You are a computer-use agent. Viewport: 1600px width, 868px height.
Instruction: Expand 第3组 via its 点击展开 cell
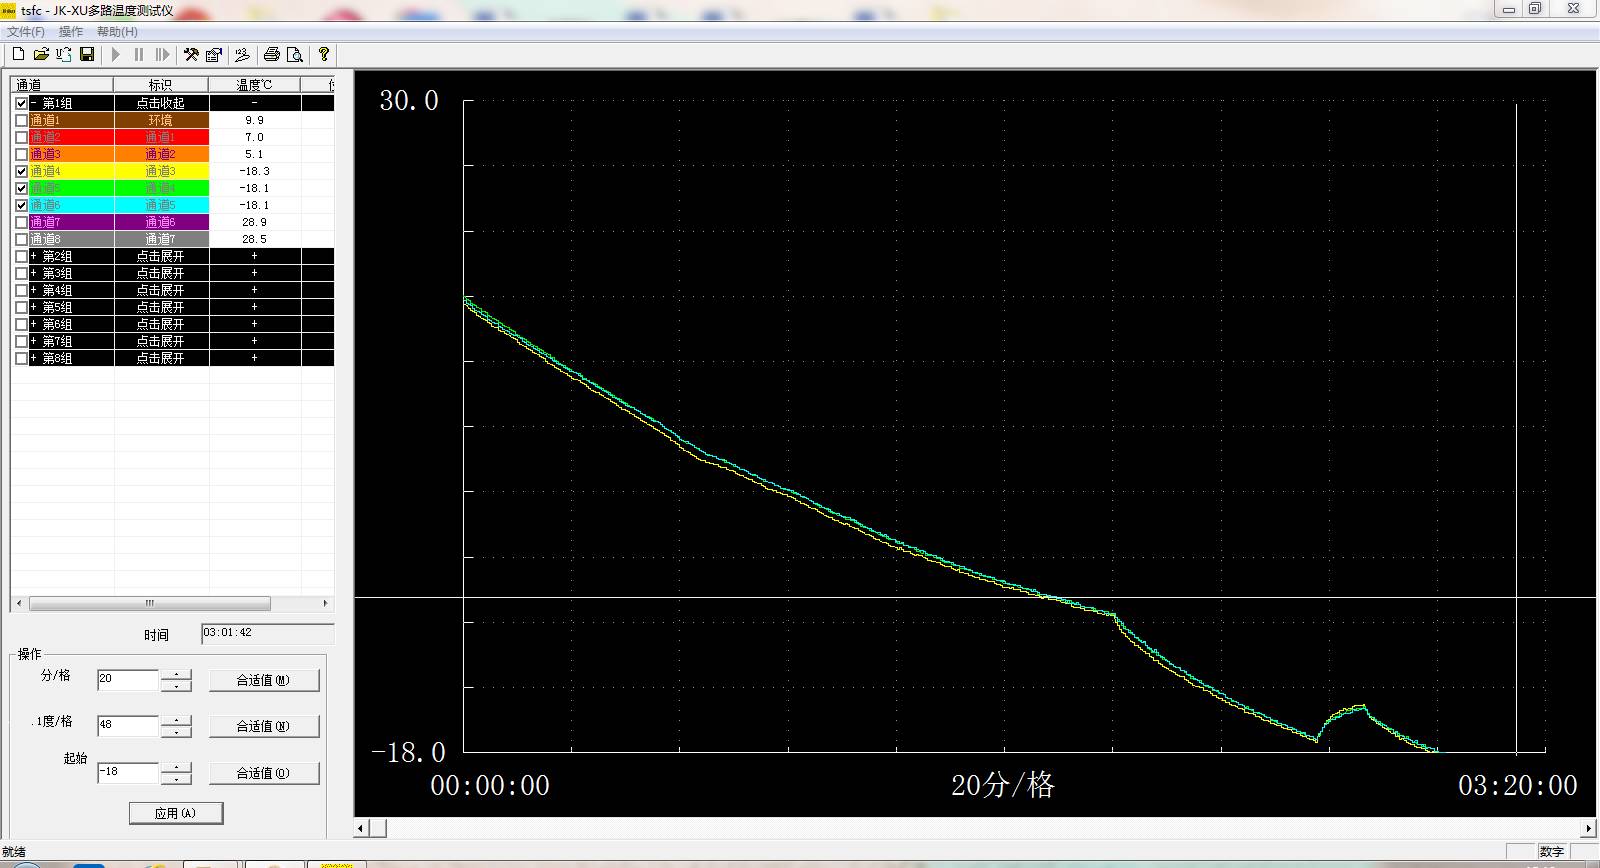(x=161, y=273)
